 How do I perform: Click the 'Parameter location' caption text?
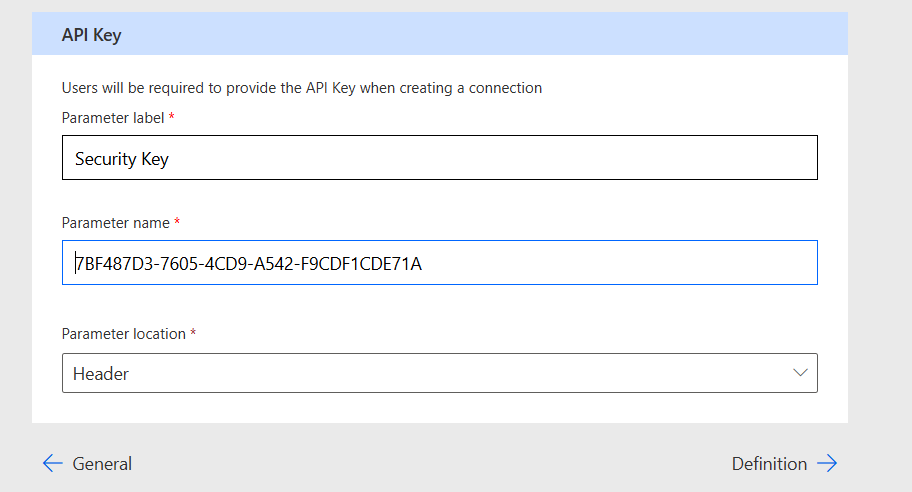[124, 334]
